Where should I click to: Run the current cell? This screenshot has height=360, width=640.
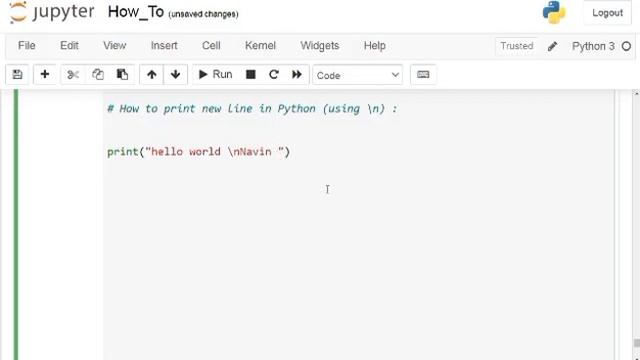[x=215, y=75]
